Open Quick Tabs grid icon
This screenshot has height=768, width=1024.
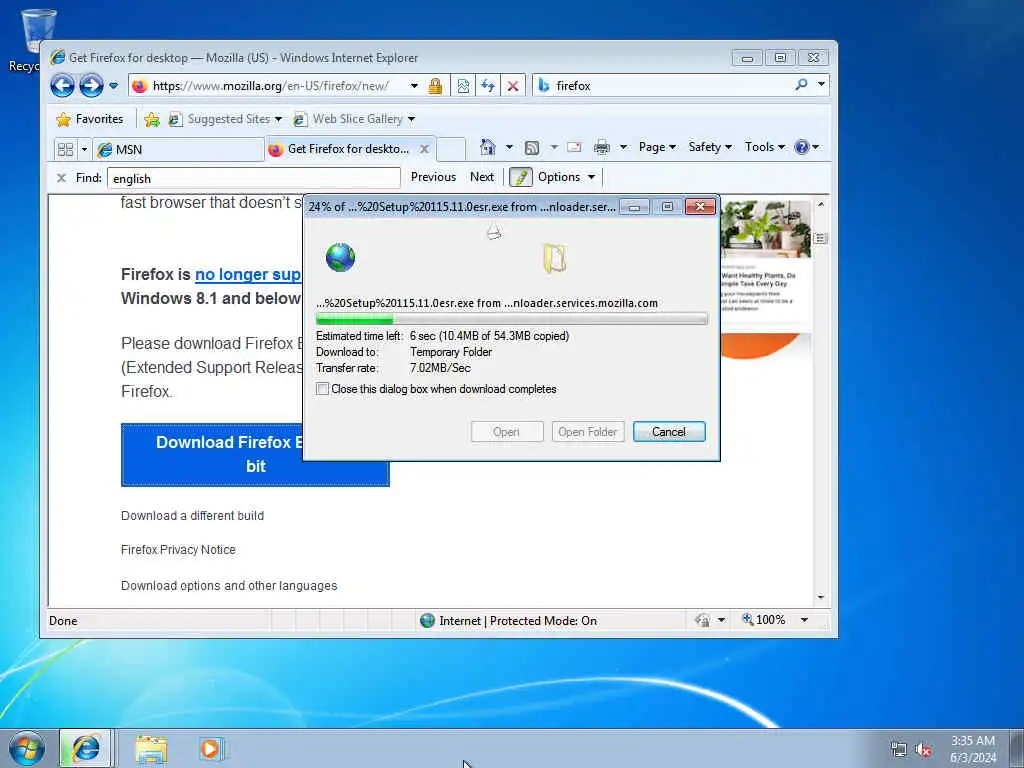(65, 150)
